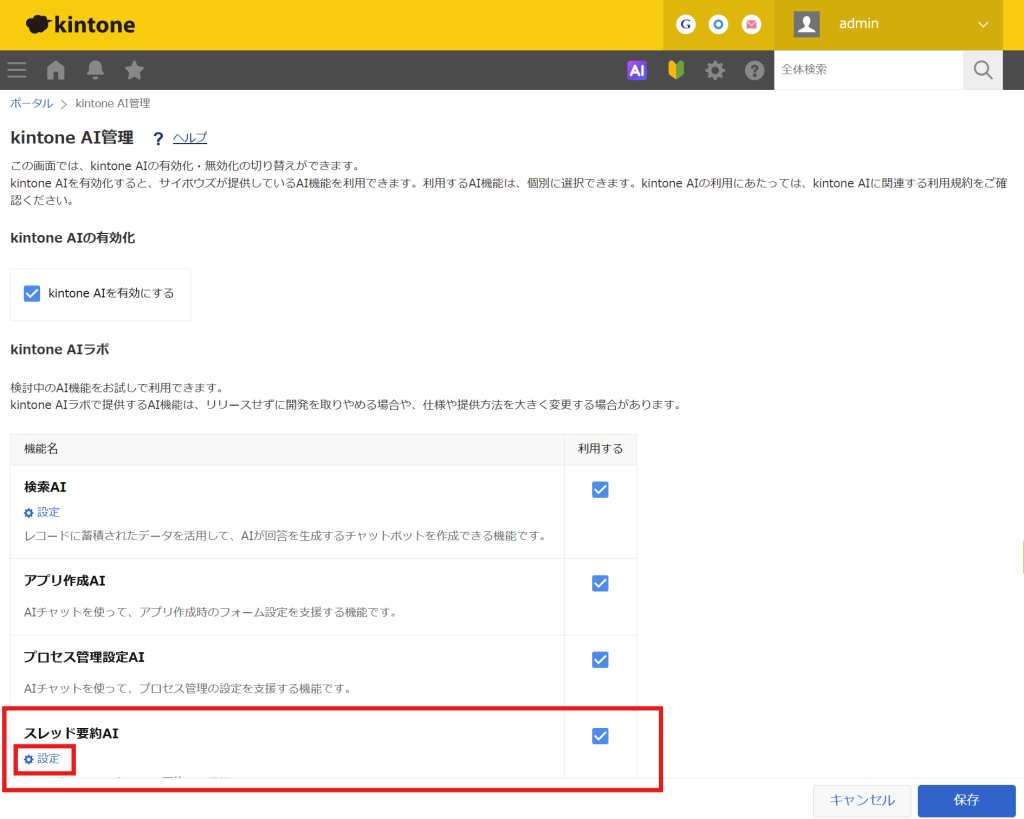Follow the ポータル breadcrumb link
1024x819 pixels.
[31, 103]
